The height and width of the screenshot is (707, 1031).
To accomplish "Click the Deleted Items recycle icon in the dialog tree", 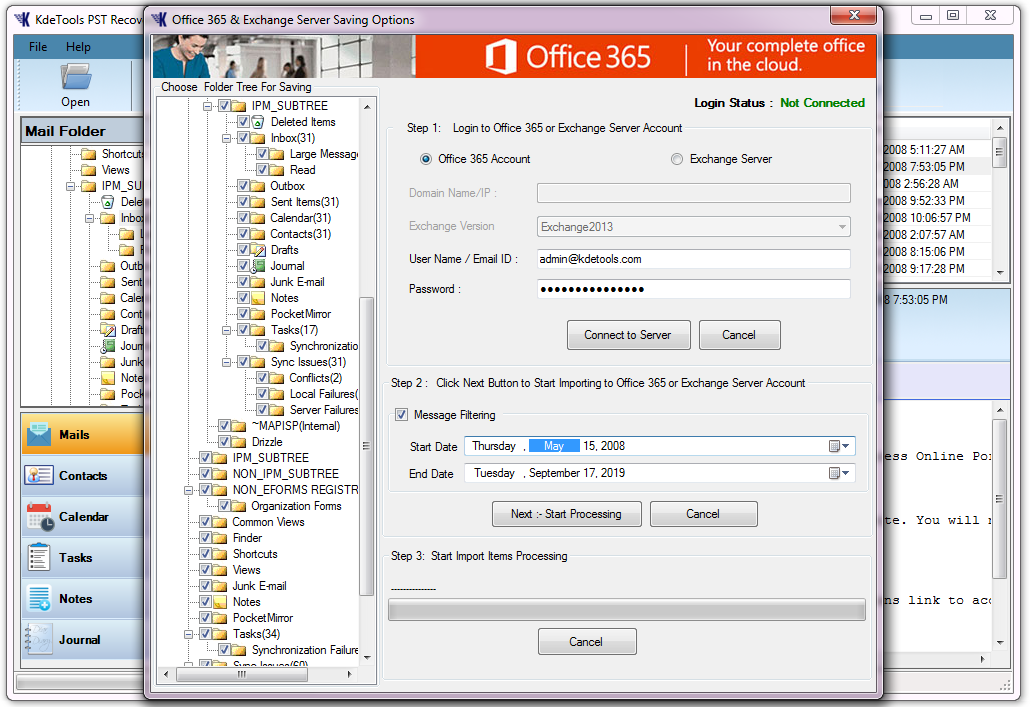I will (258, 122).
